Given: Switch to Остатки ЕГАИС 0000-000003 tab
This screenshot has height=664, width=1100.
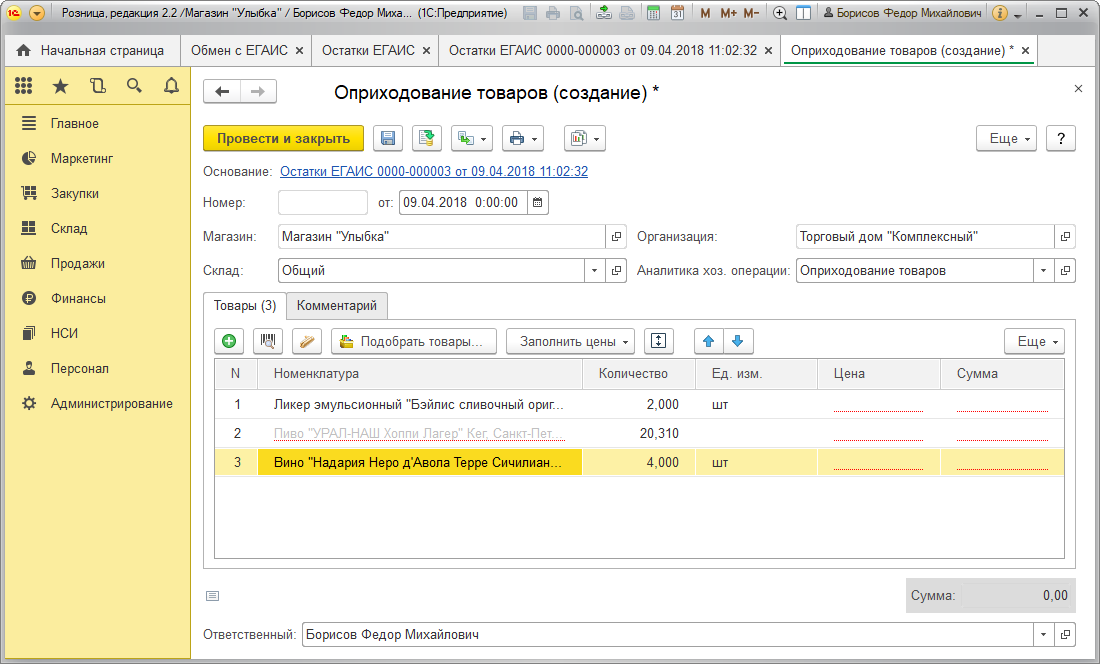Looking at the screenshot, I should click(603, 50).
